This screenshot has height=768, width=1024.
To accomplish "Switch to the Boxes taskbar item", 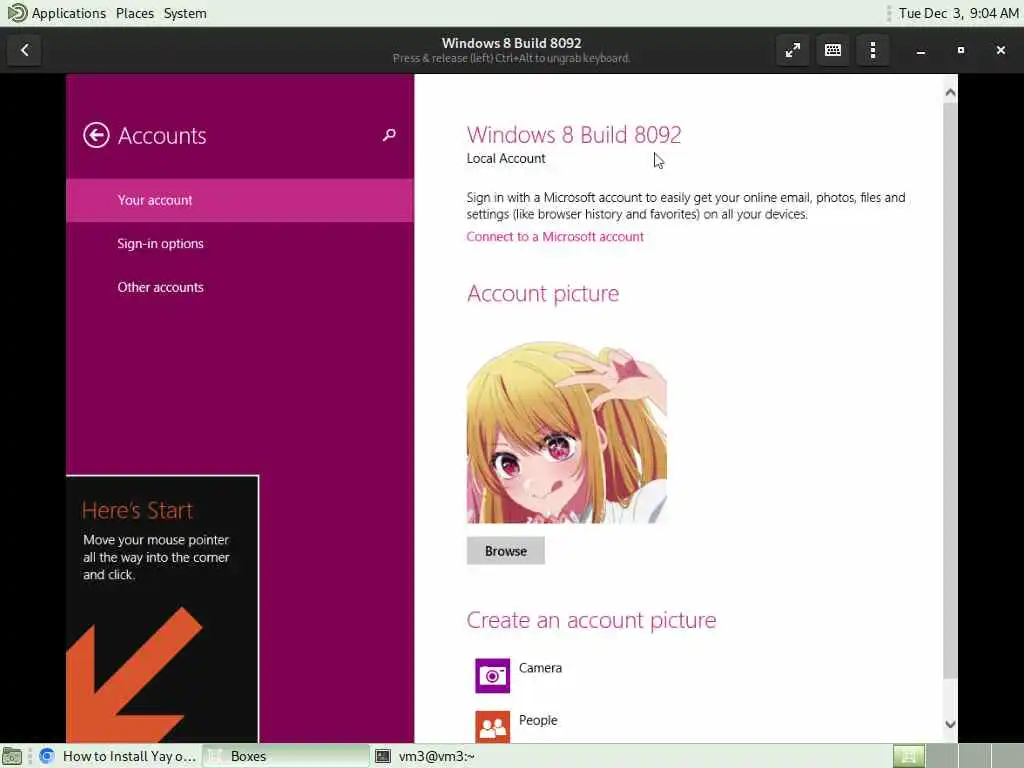I will [x=285, y=756].
